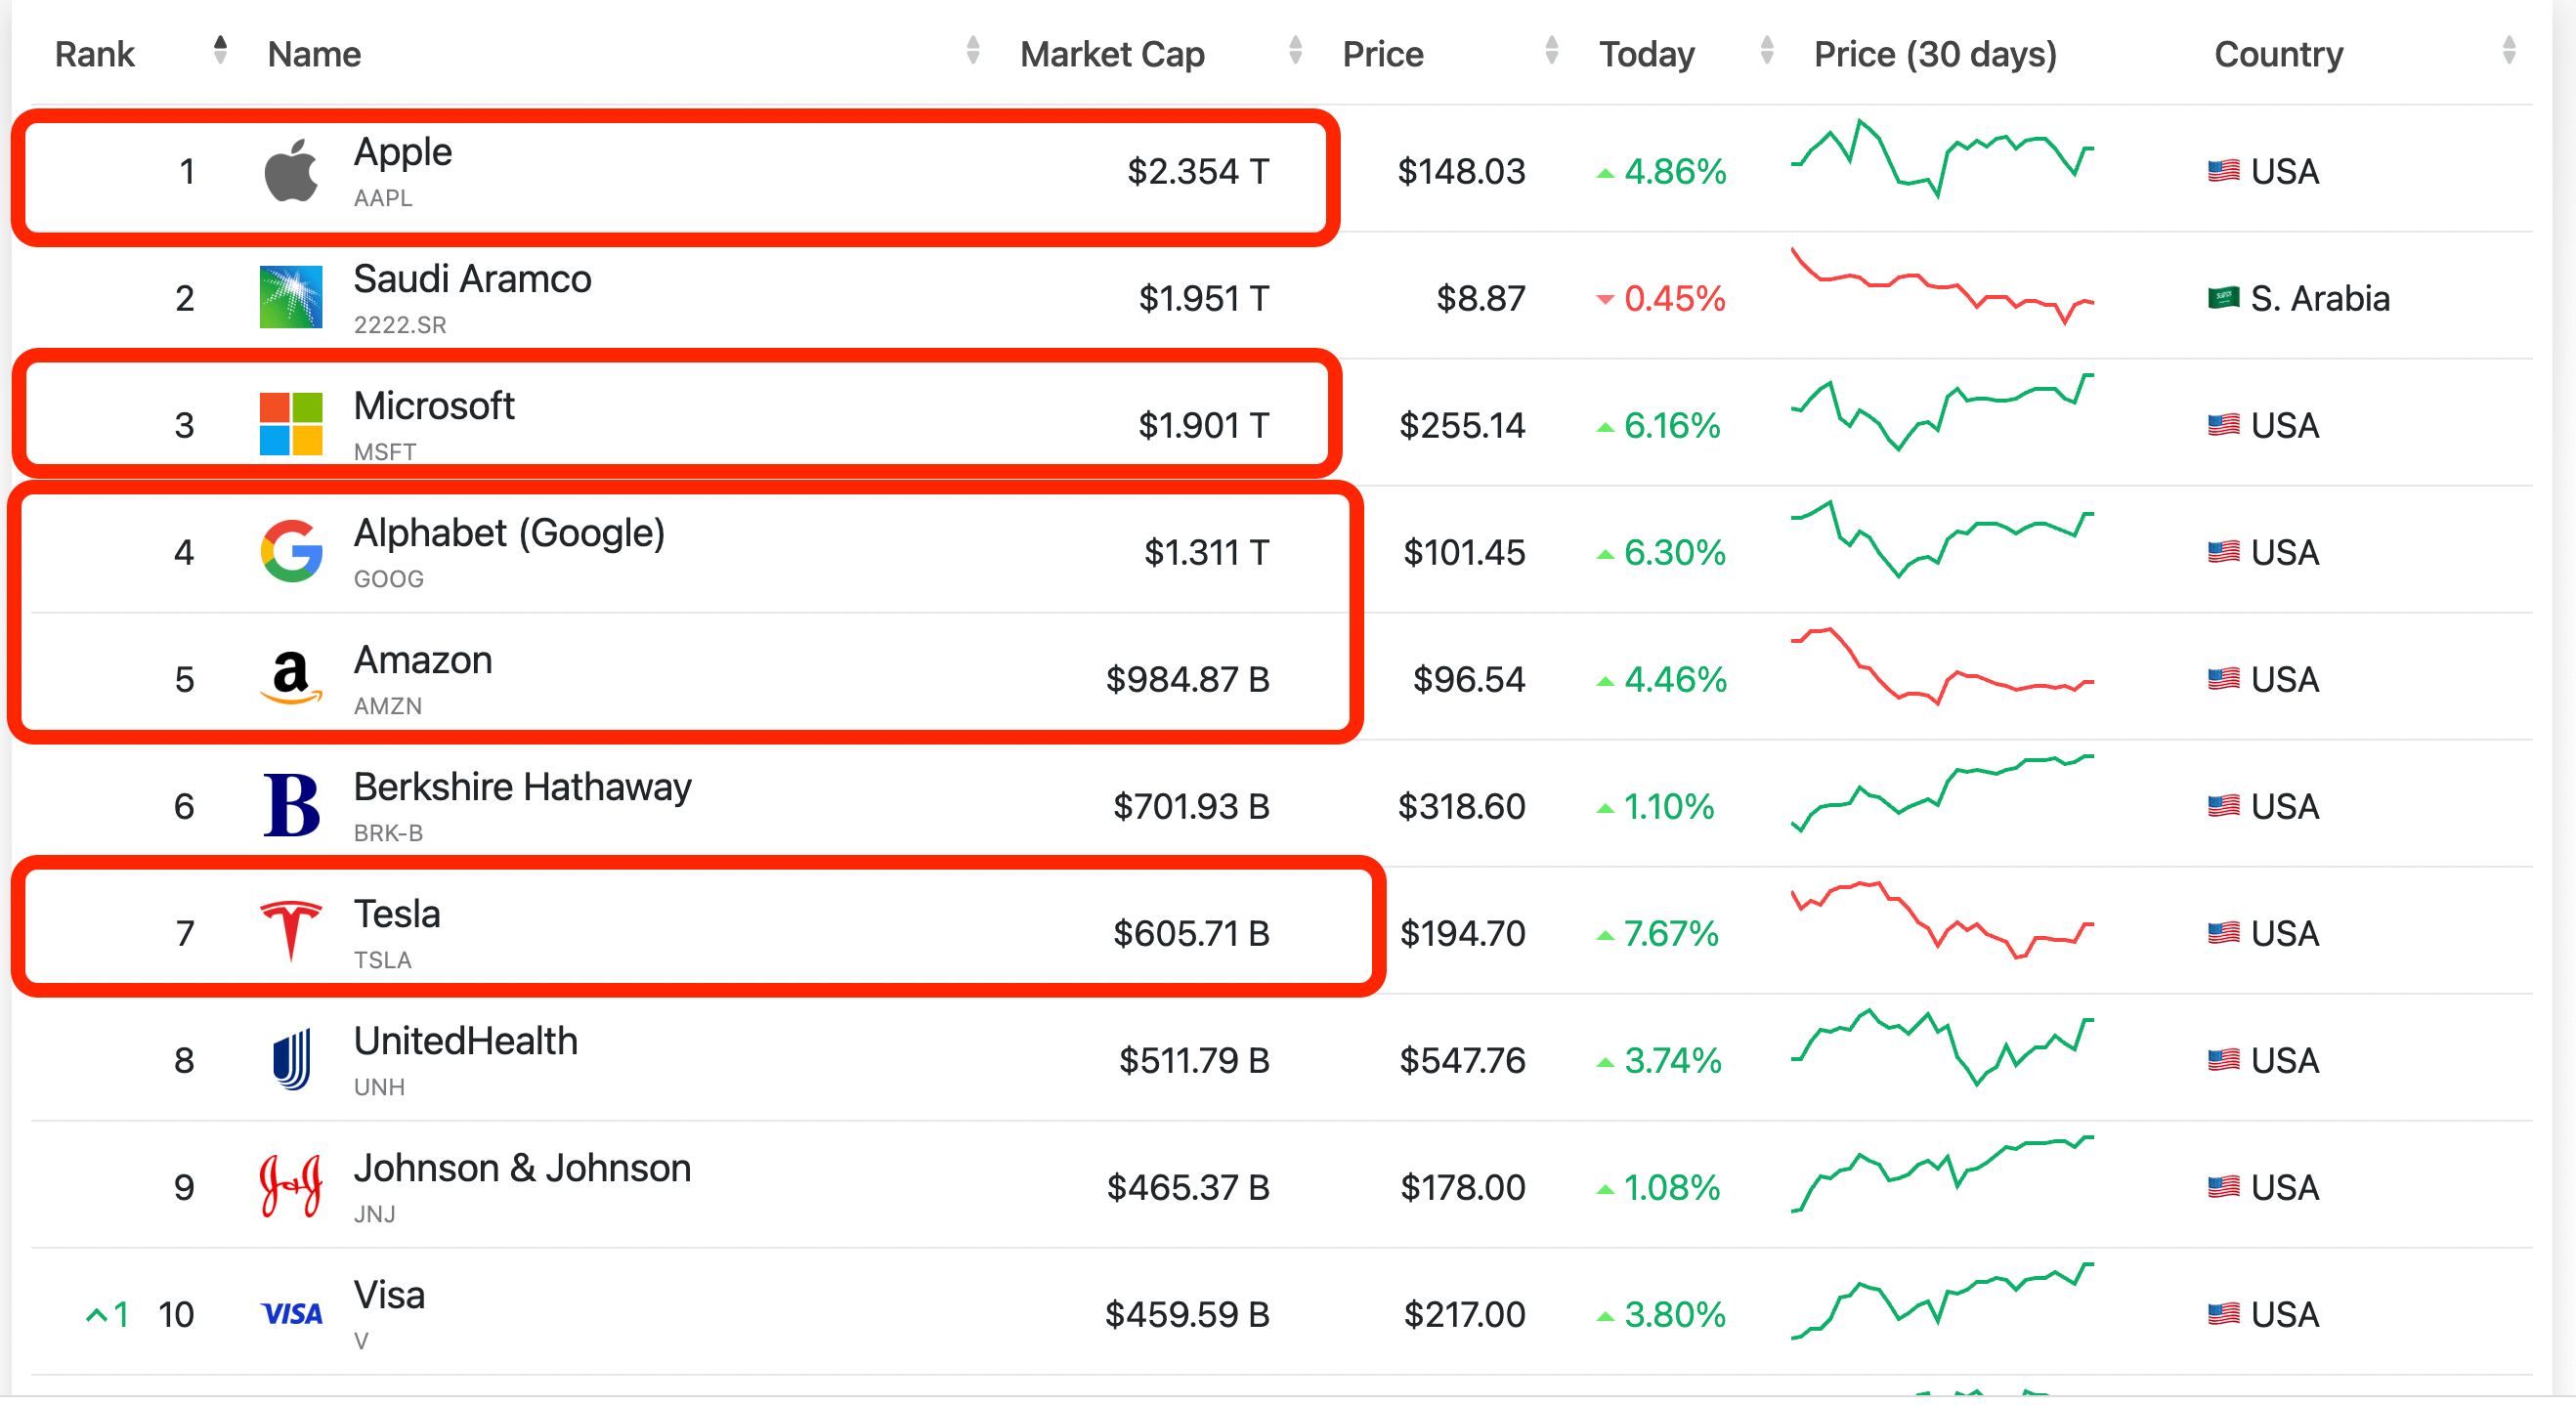Open the Visa company link
The width and height of the screenshot is (2576, 1405).
(x=389, y=1295)
